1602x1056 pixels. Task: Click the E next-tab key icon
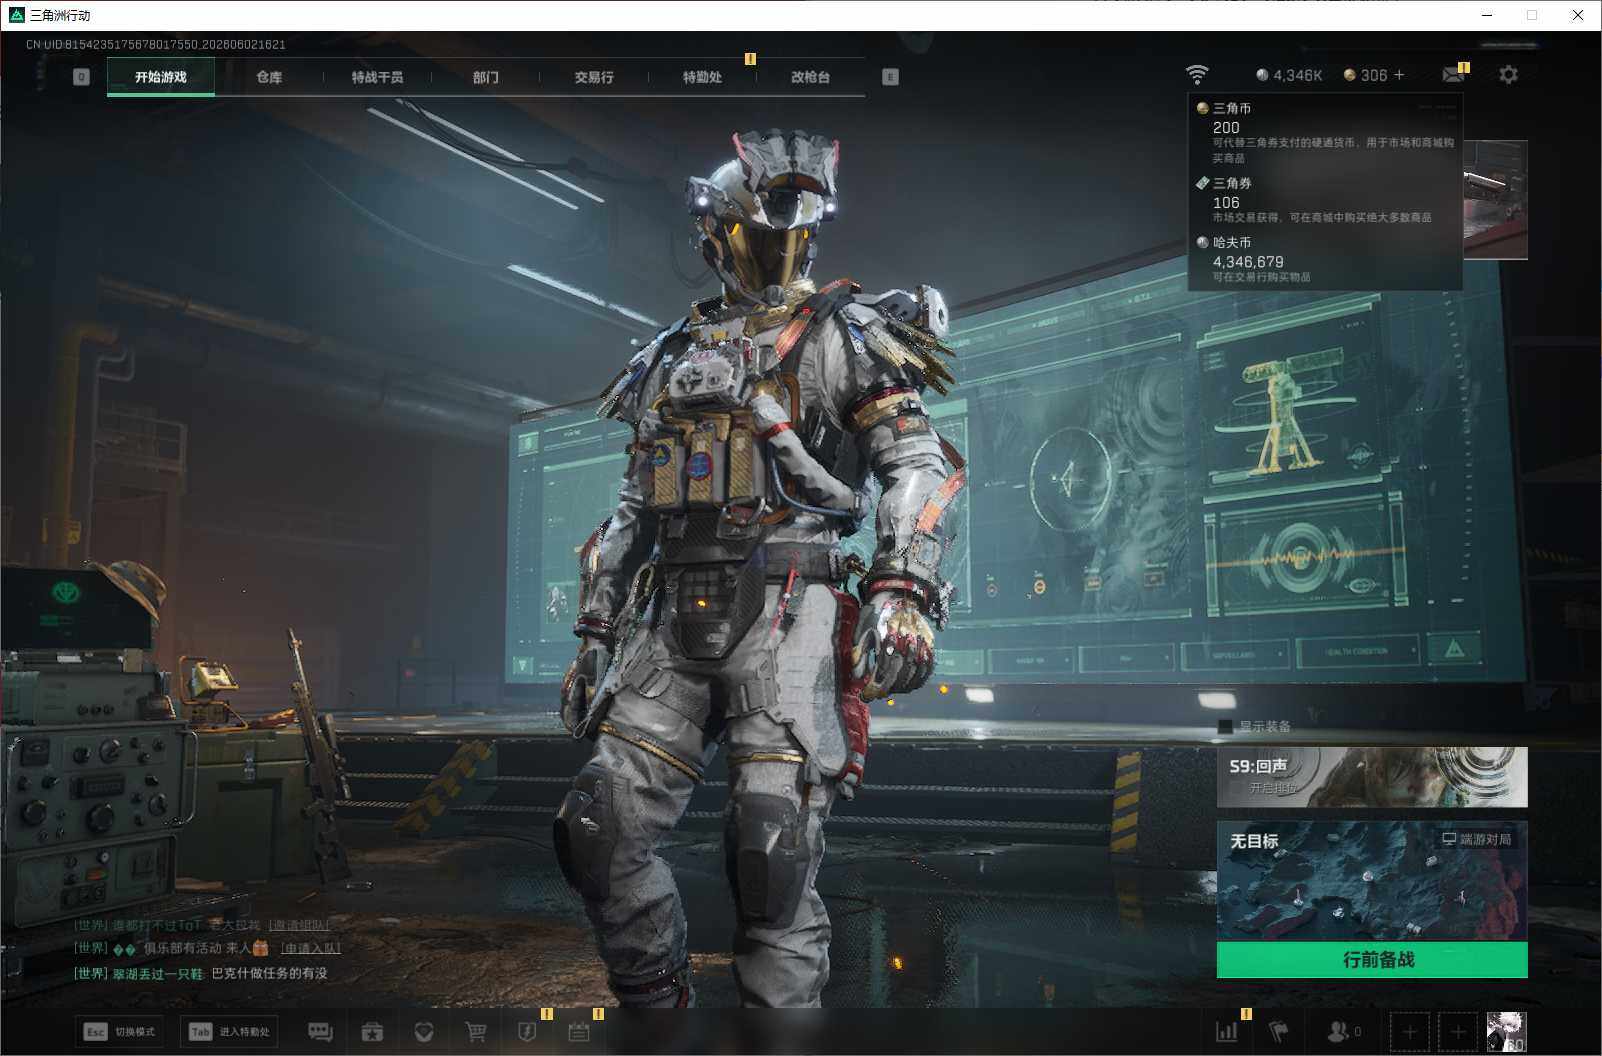click(890, 77)
